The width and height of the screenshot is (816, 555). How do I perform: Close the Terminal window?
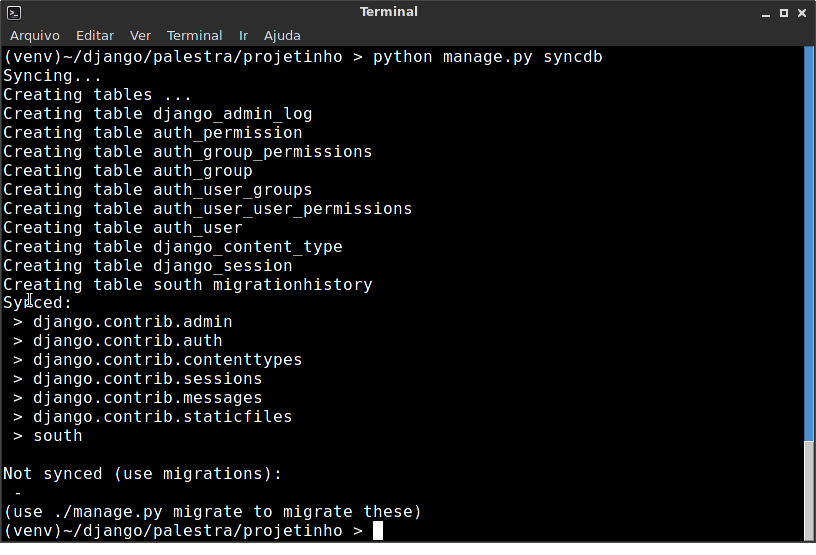(802, 13)
